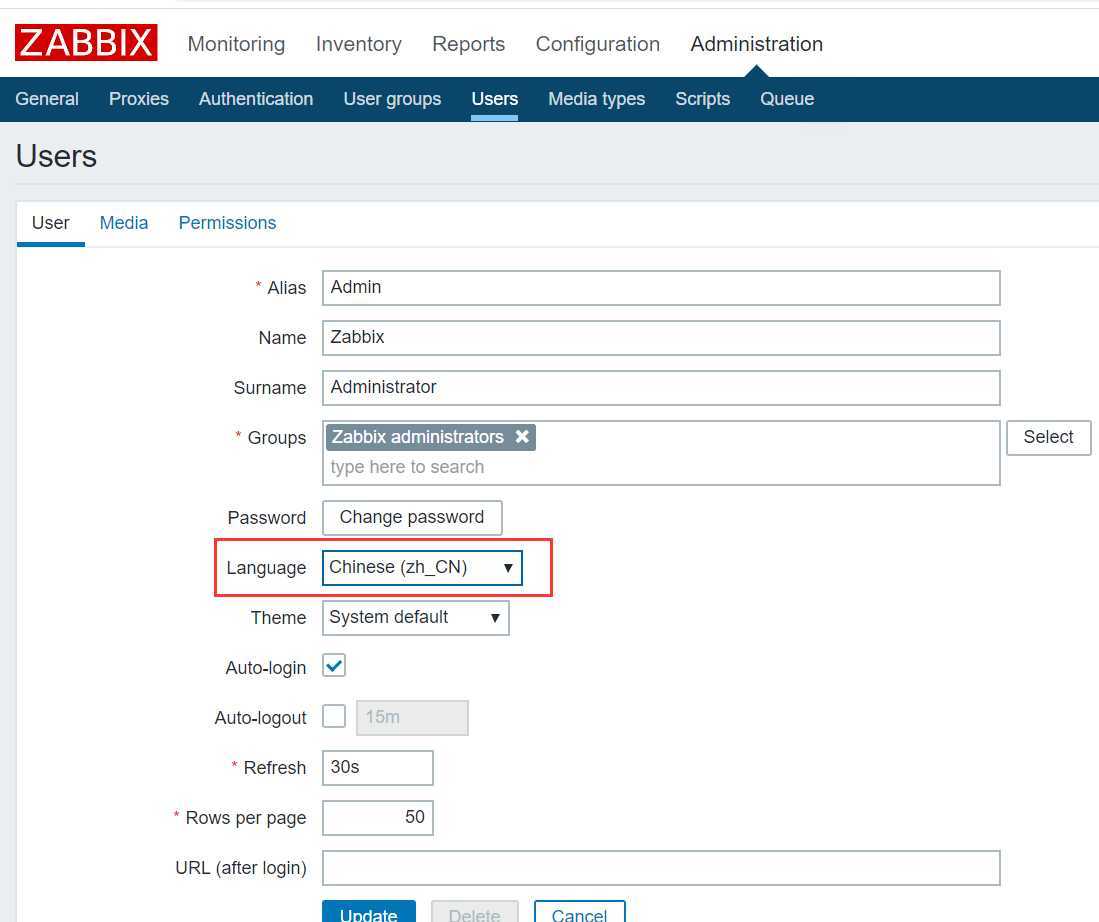Uncheck the Auto-login checkbox
The image size is (1099, 922).
click(x=334, y=665)
